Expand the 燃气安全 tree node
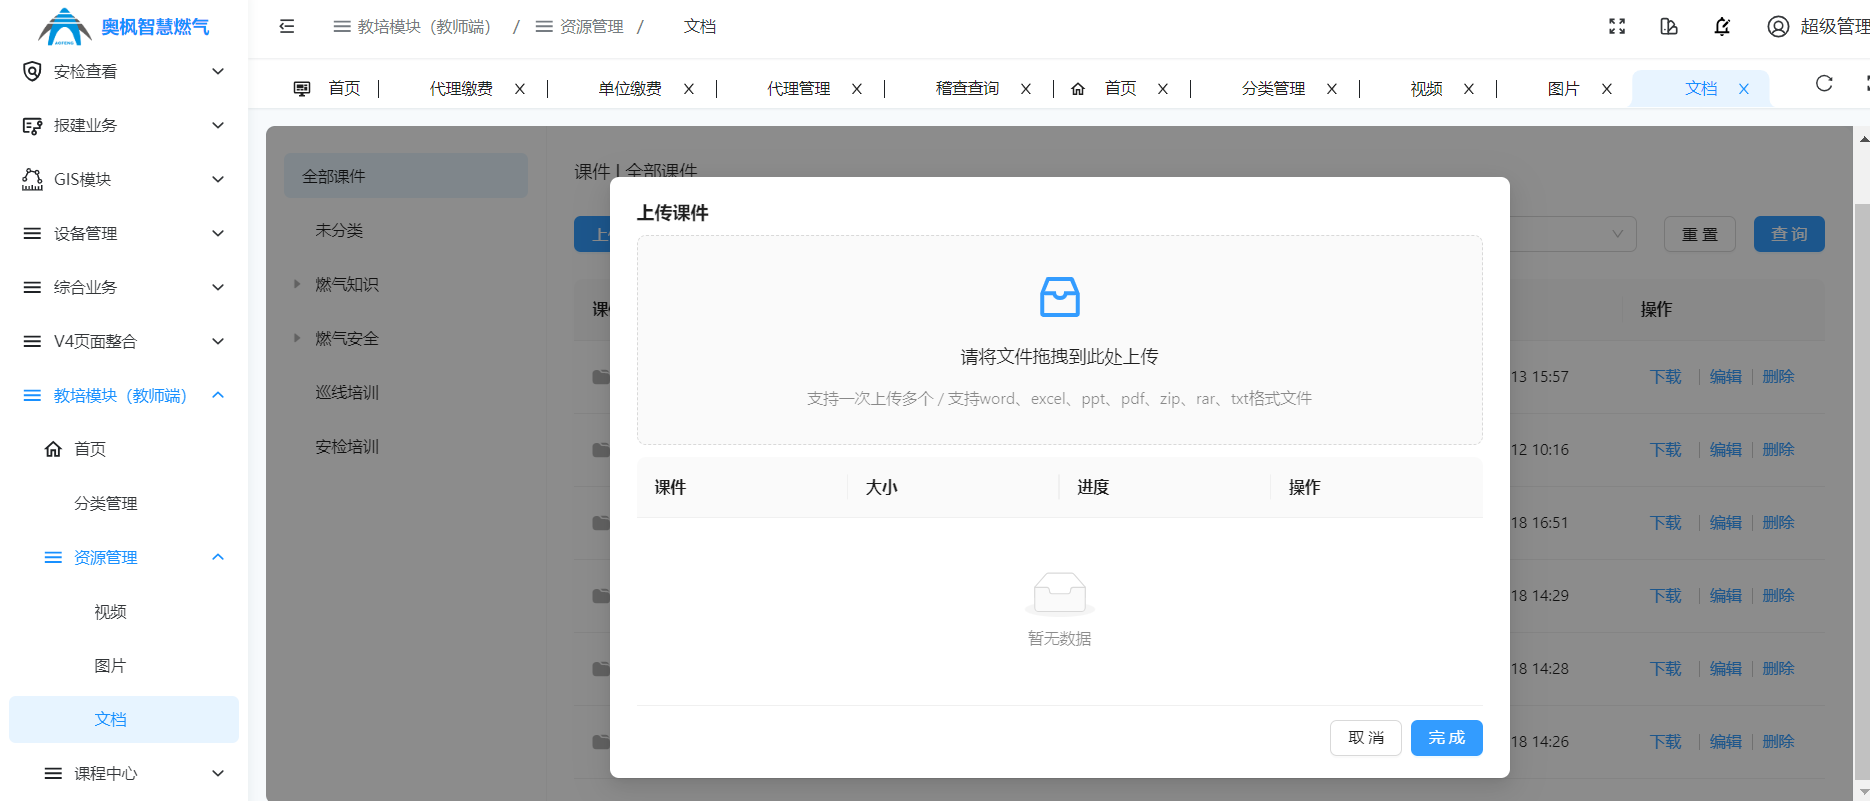The height and width of the screenshot is (801, 1870). (x=297, y=338)
